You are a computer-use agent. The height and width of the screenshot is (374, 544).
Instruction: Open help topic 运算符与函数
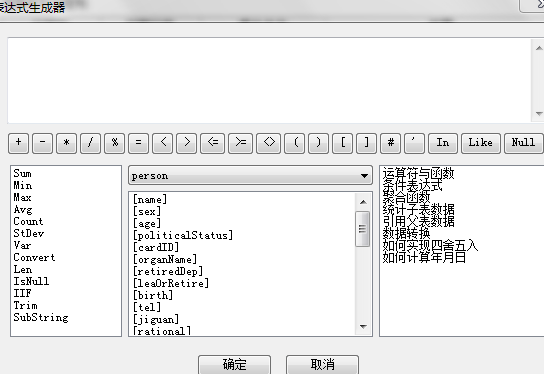click(418, 173)
